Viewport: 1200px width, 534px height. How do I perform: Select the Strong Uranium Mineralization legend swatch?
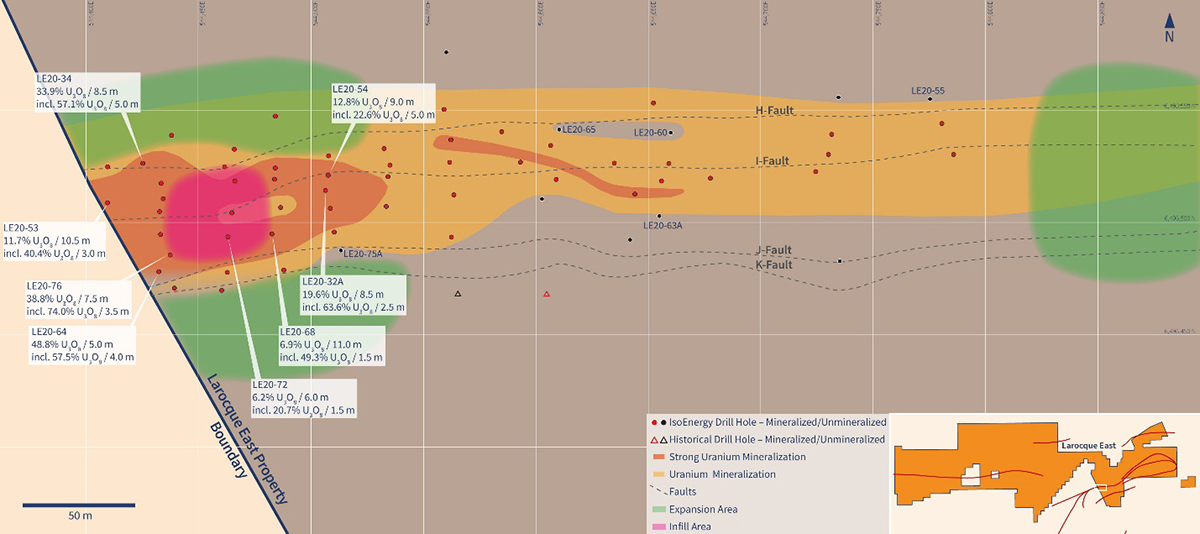point(658,457)
